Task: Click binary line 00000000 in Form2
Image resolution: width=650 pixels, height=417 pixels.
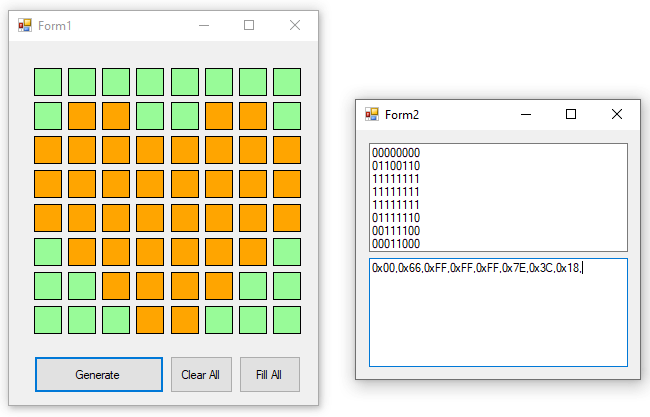Action: click(x=396, y=153)
